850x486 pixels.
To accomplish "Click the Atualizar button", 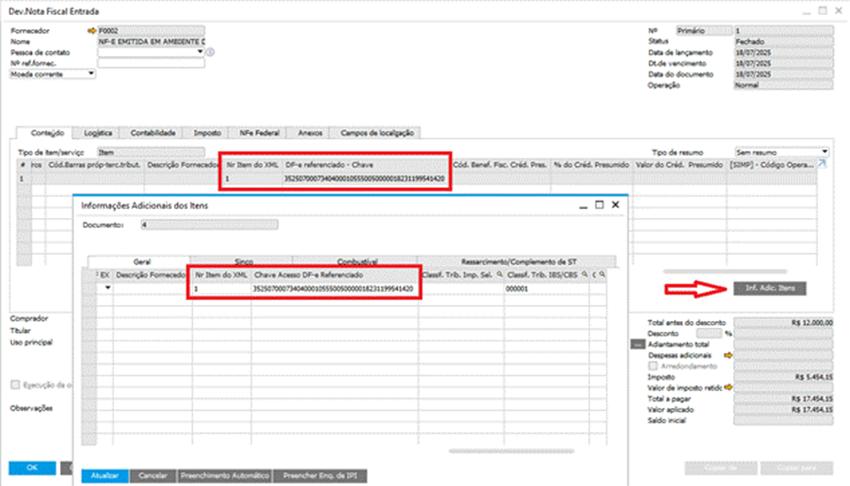I will pos(105,476).
